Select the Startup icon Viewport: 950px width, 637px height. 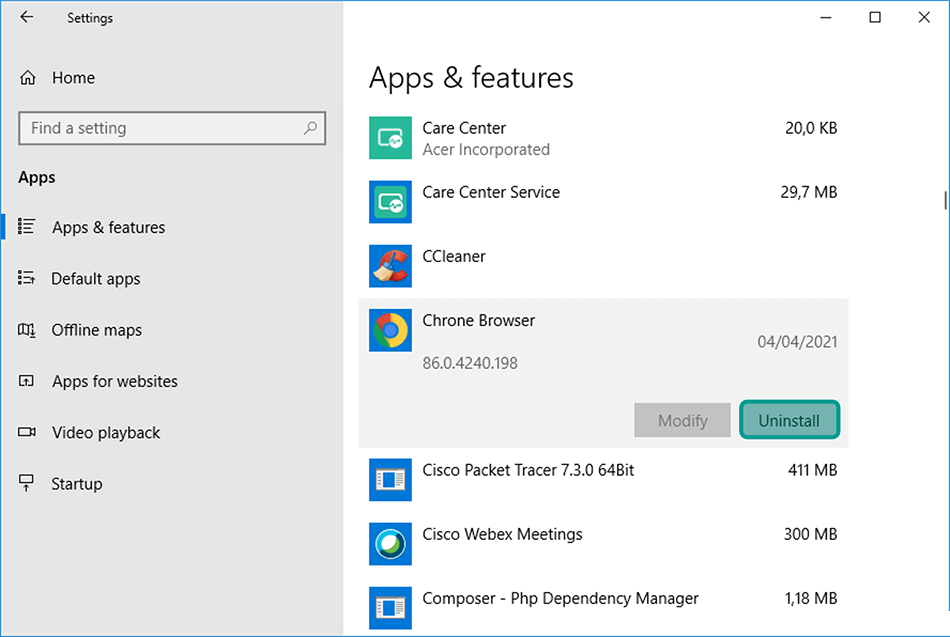coord(26,483)
